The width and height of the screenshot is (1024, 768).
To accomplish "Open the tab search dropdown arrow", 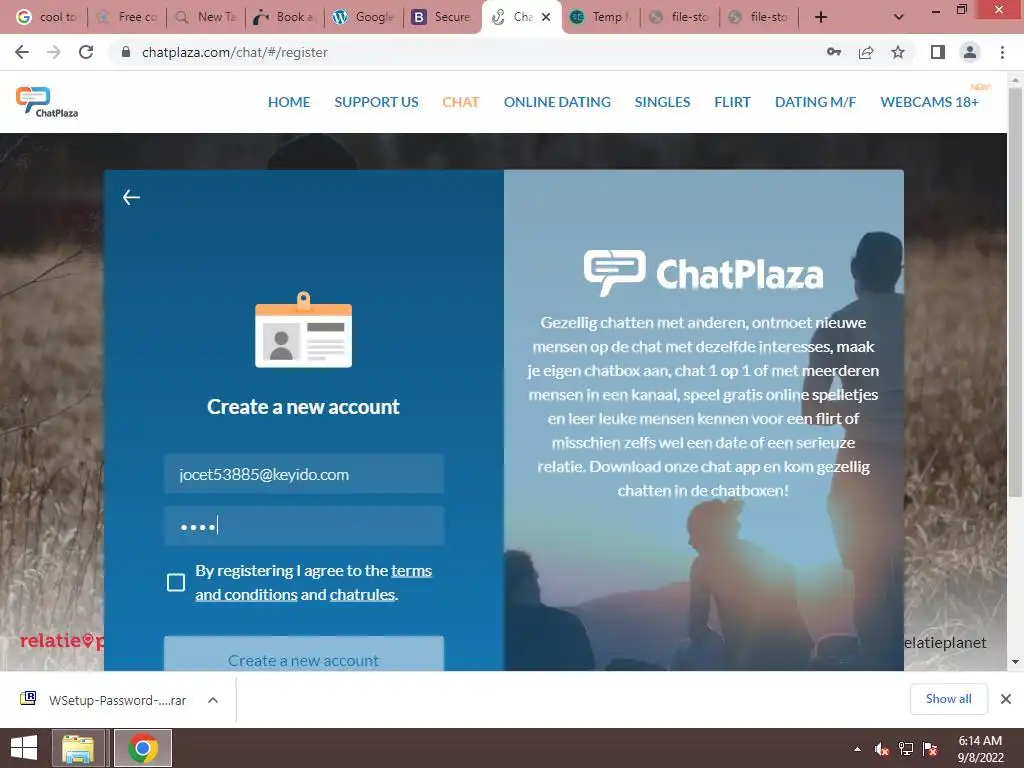I will point(899,17).
